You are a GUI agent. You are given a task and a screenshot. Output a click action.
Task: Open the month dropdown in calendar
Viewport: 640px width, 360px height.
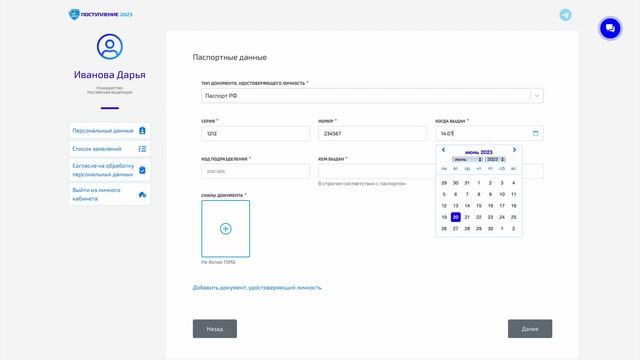tap(467, 159)
